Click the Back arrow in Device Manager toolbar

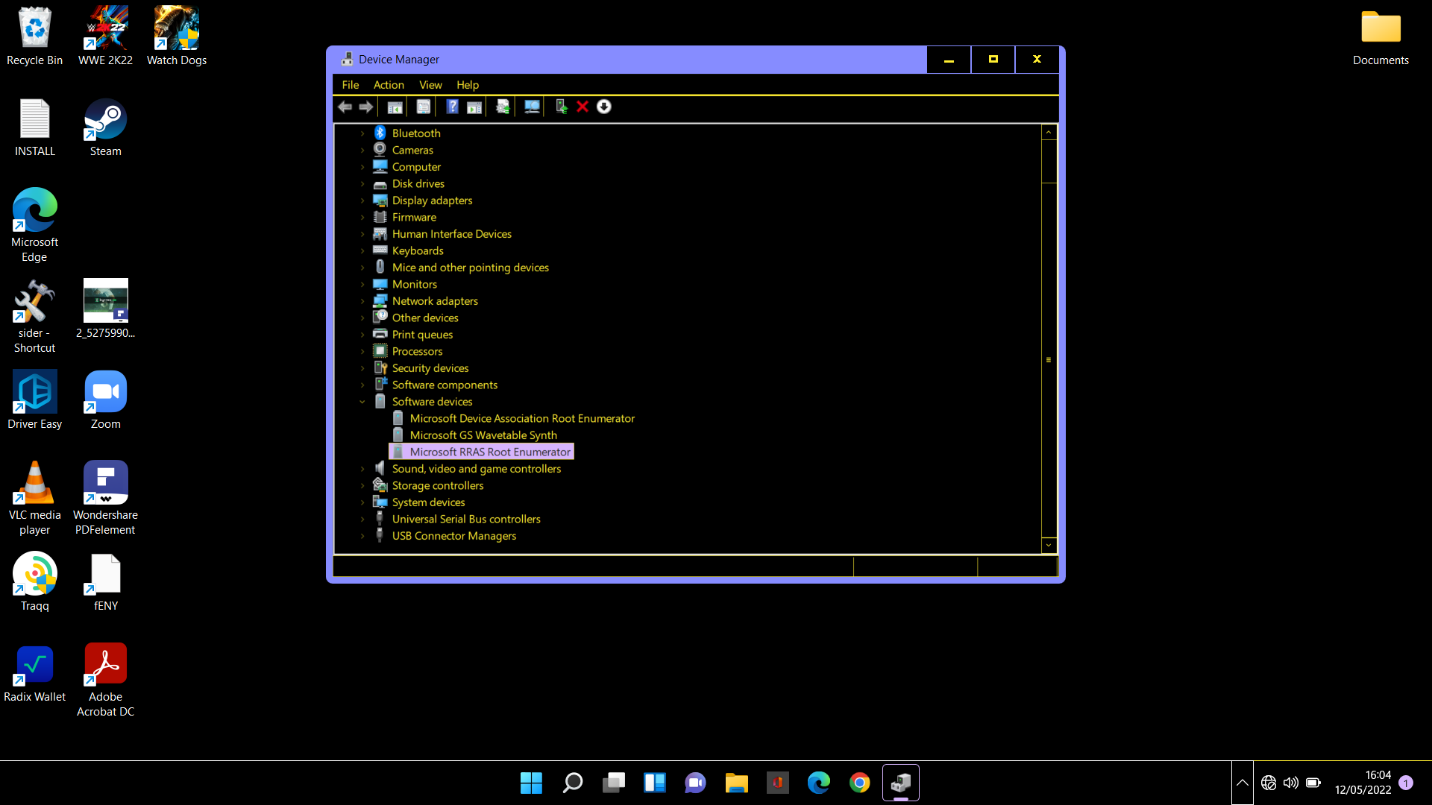pos(345,107)
